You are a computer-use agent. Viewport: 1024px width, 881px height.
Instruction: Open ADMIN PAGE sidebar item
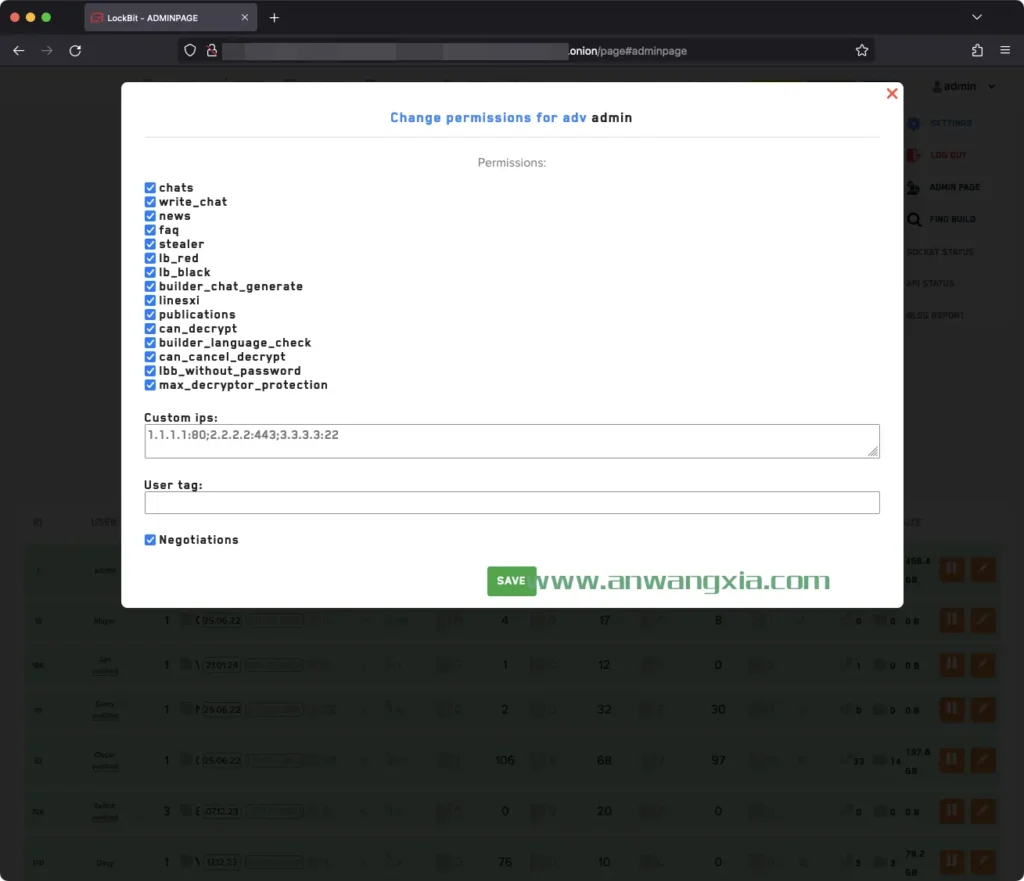[954, 187]
